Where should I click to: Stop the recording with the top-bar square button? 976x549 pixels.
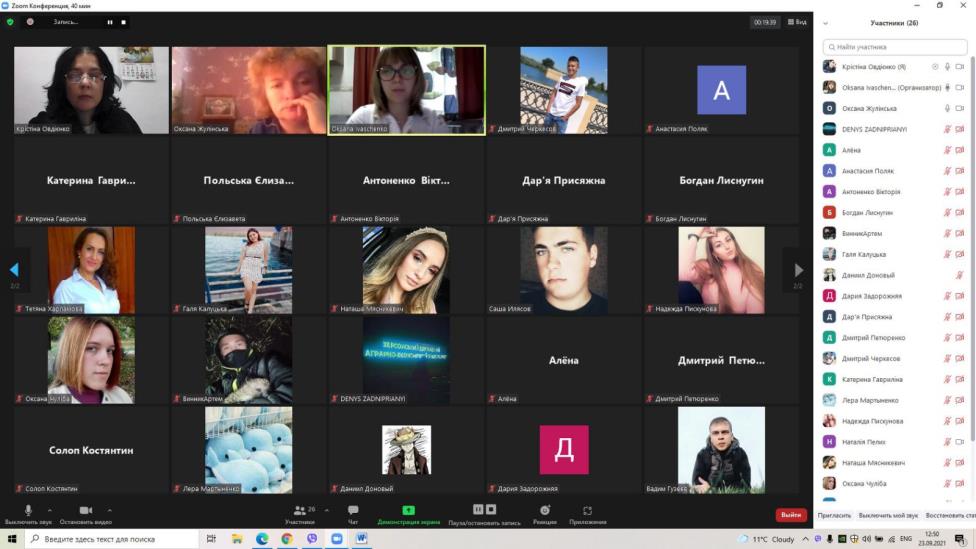pos(123,22)
